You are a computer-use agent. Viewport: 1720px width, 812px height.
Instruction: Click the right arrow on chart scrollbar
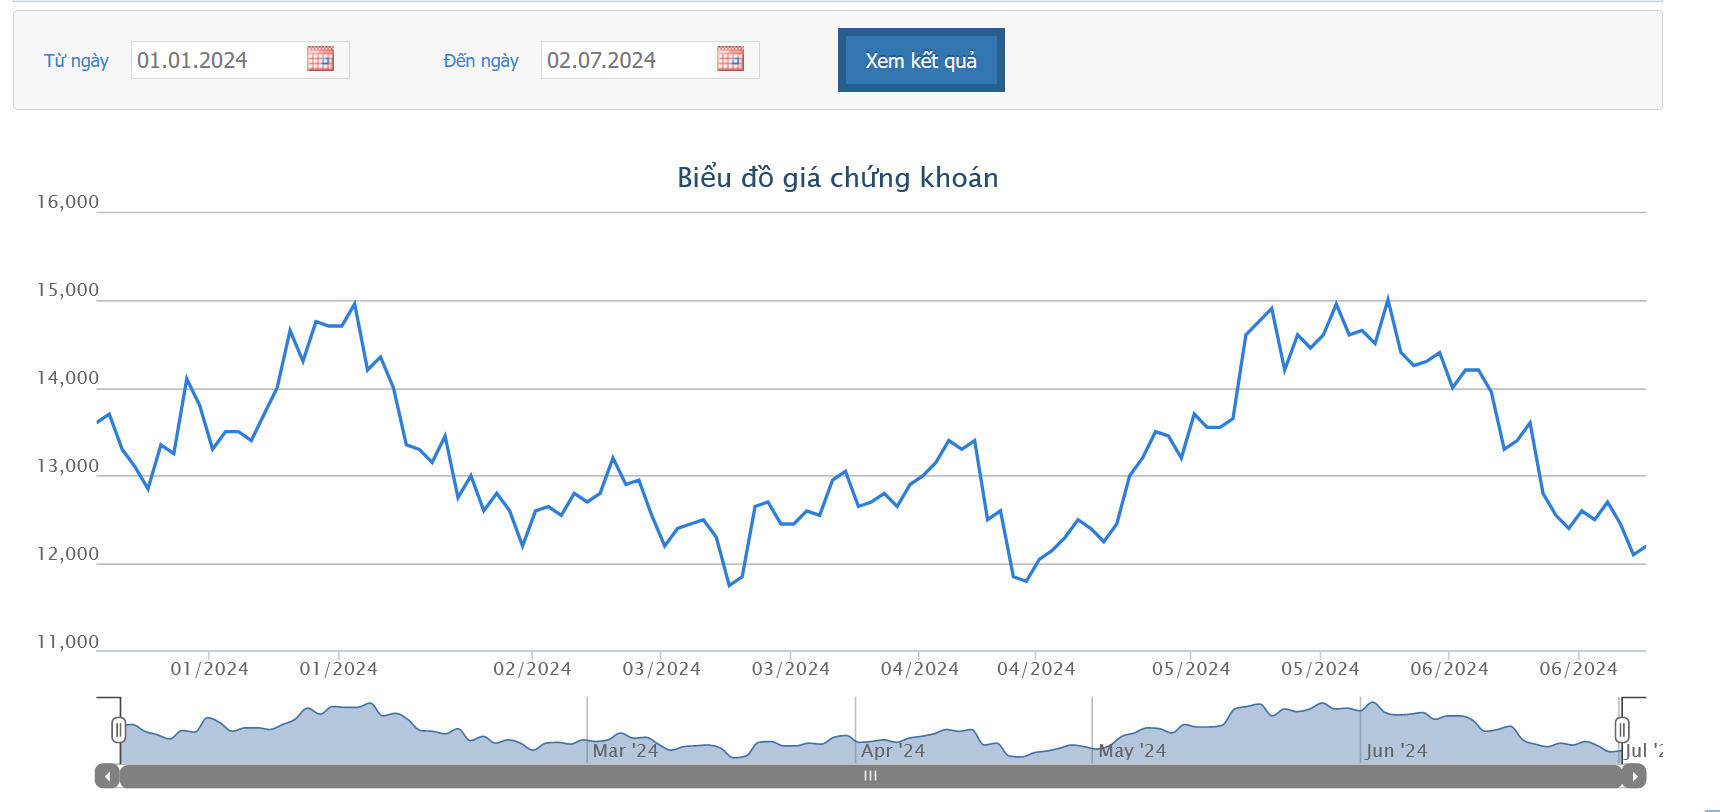pos(1634,776)
